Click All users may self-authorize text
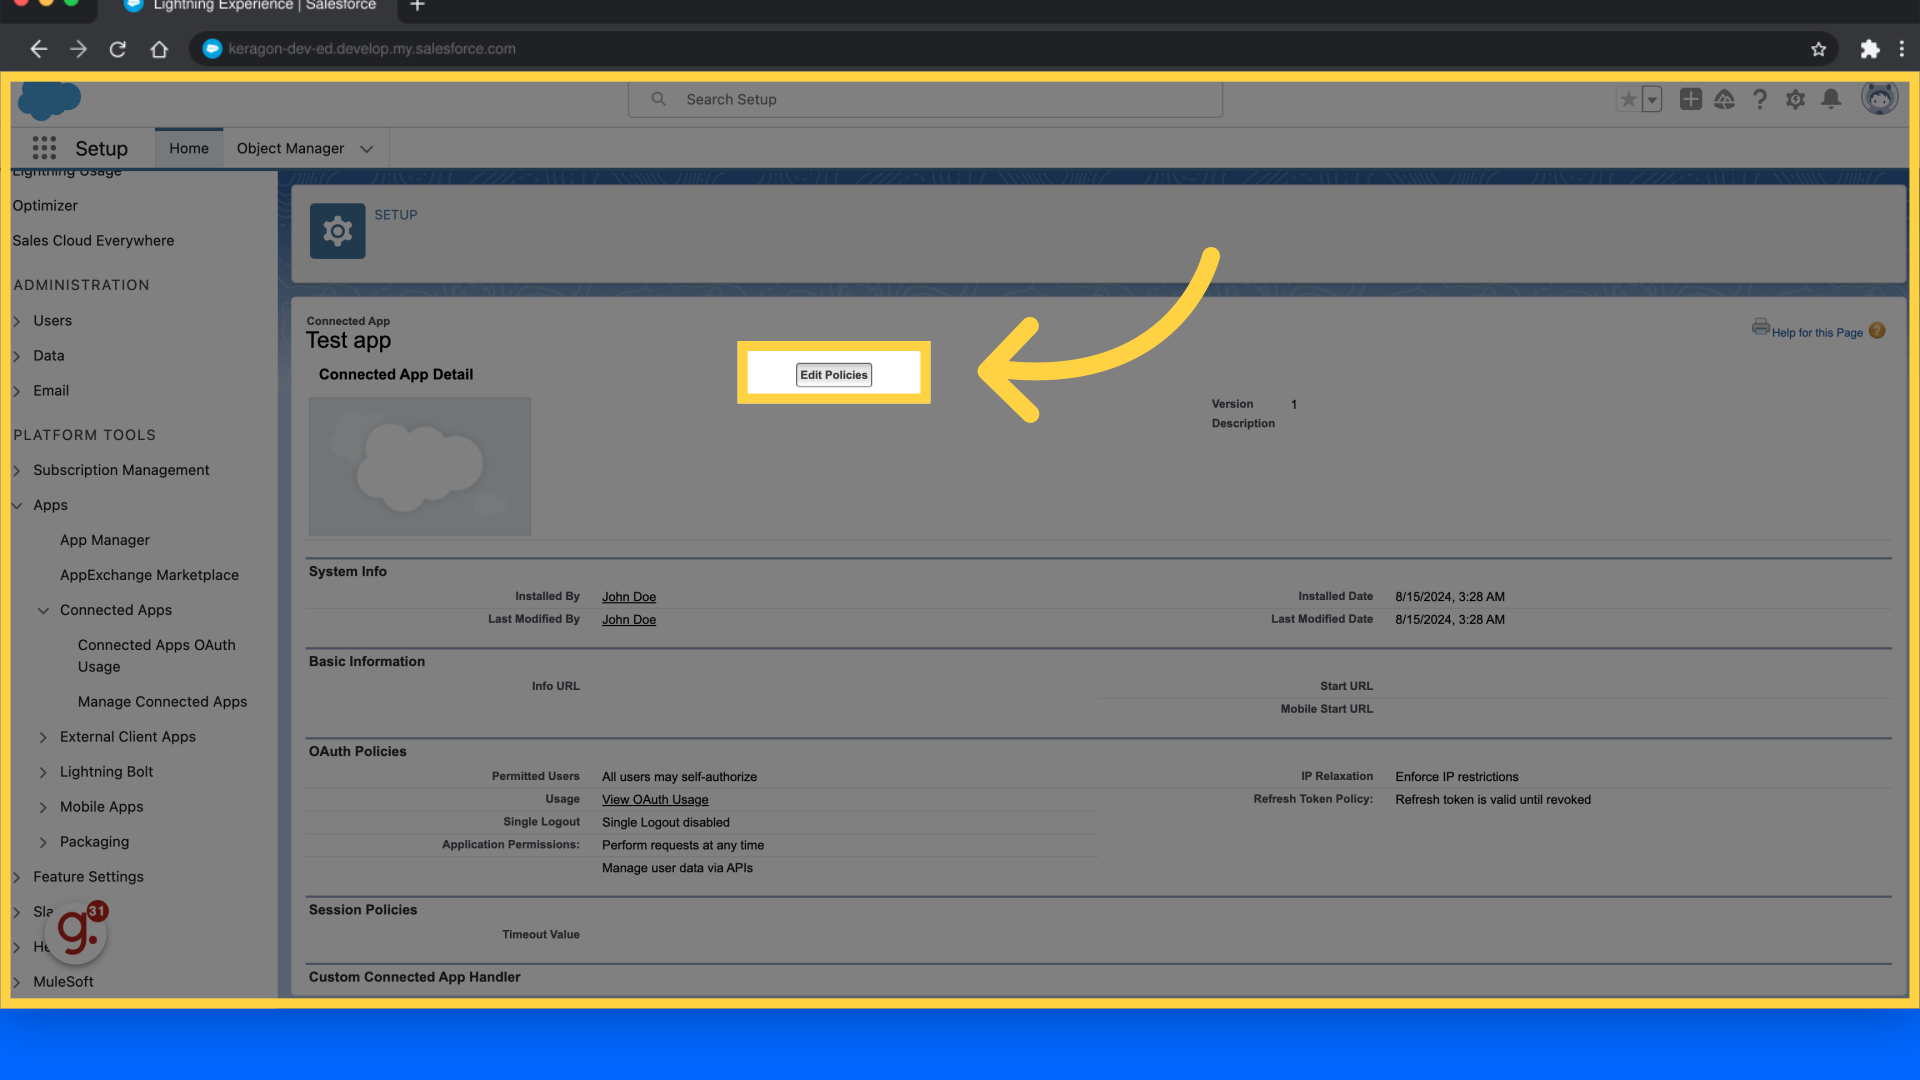This screenshot has width=1920, height=1080. pyautogui.click(x=679, y=777)
